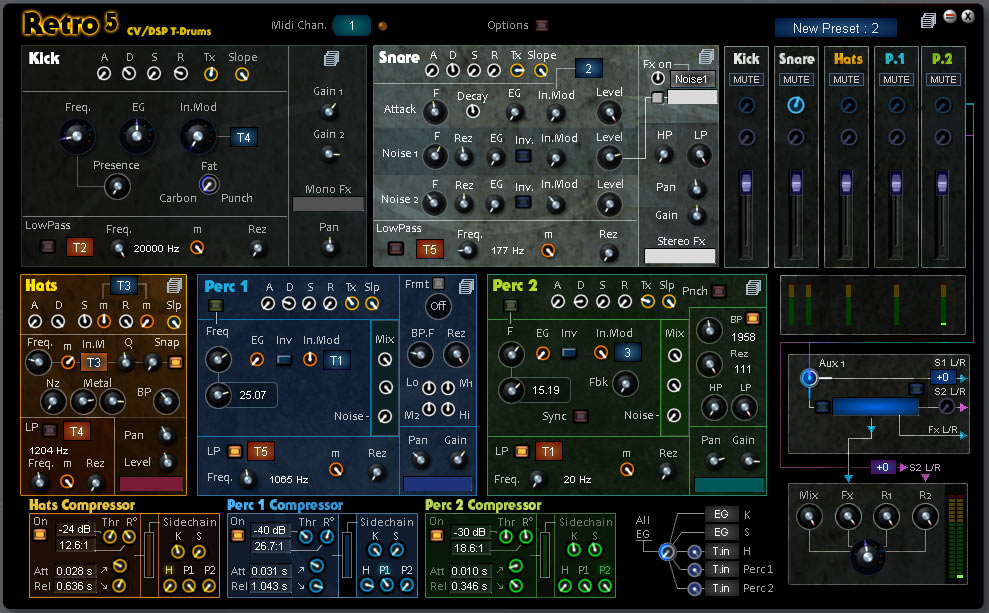Click the master Fx knob
This screenshot has width=989, height=613.
(x=848, y=517)
